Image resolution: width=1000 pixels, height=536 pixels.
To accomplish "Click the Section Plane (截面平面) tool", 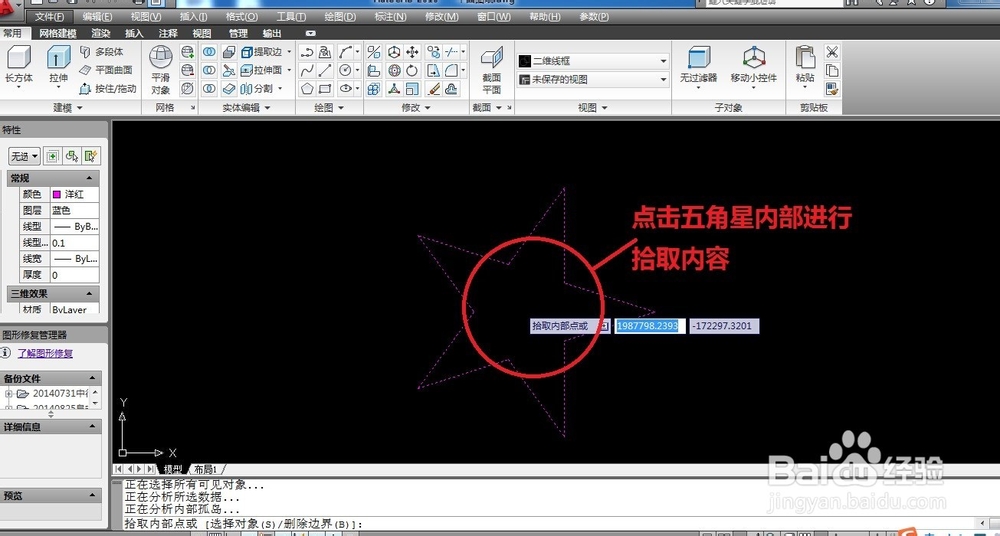I will pos(492,70).
